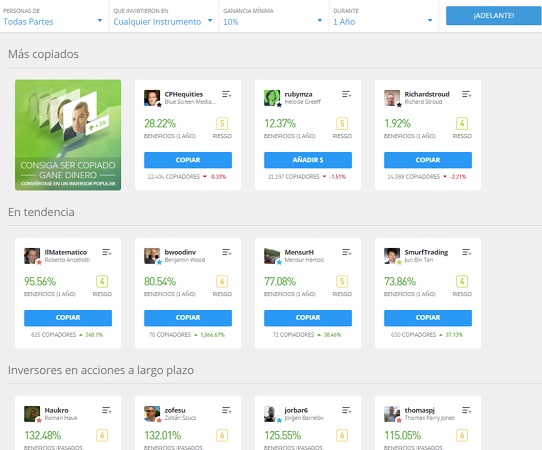
Task: Open Richardstroud username link
Action: pos(427,94)
